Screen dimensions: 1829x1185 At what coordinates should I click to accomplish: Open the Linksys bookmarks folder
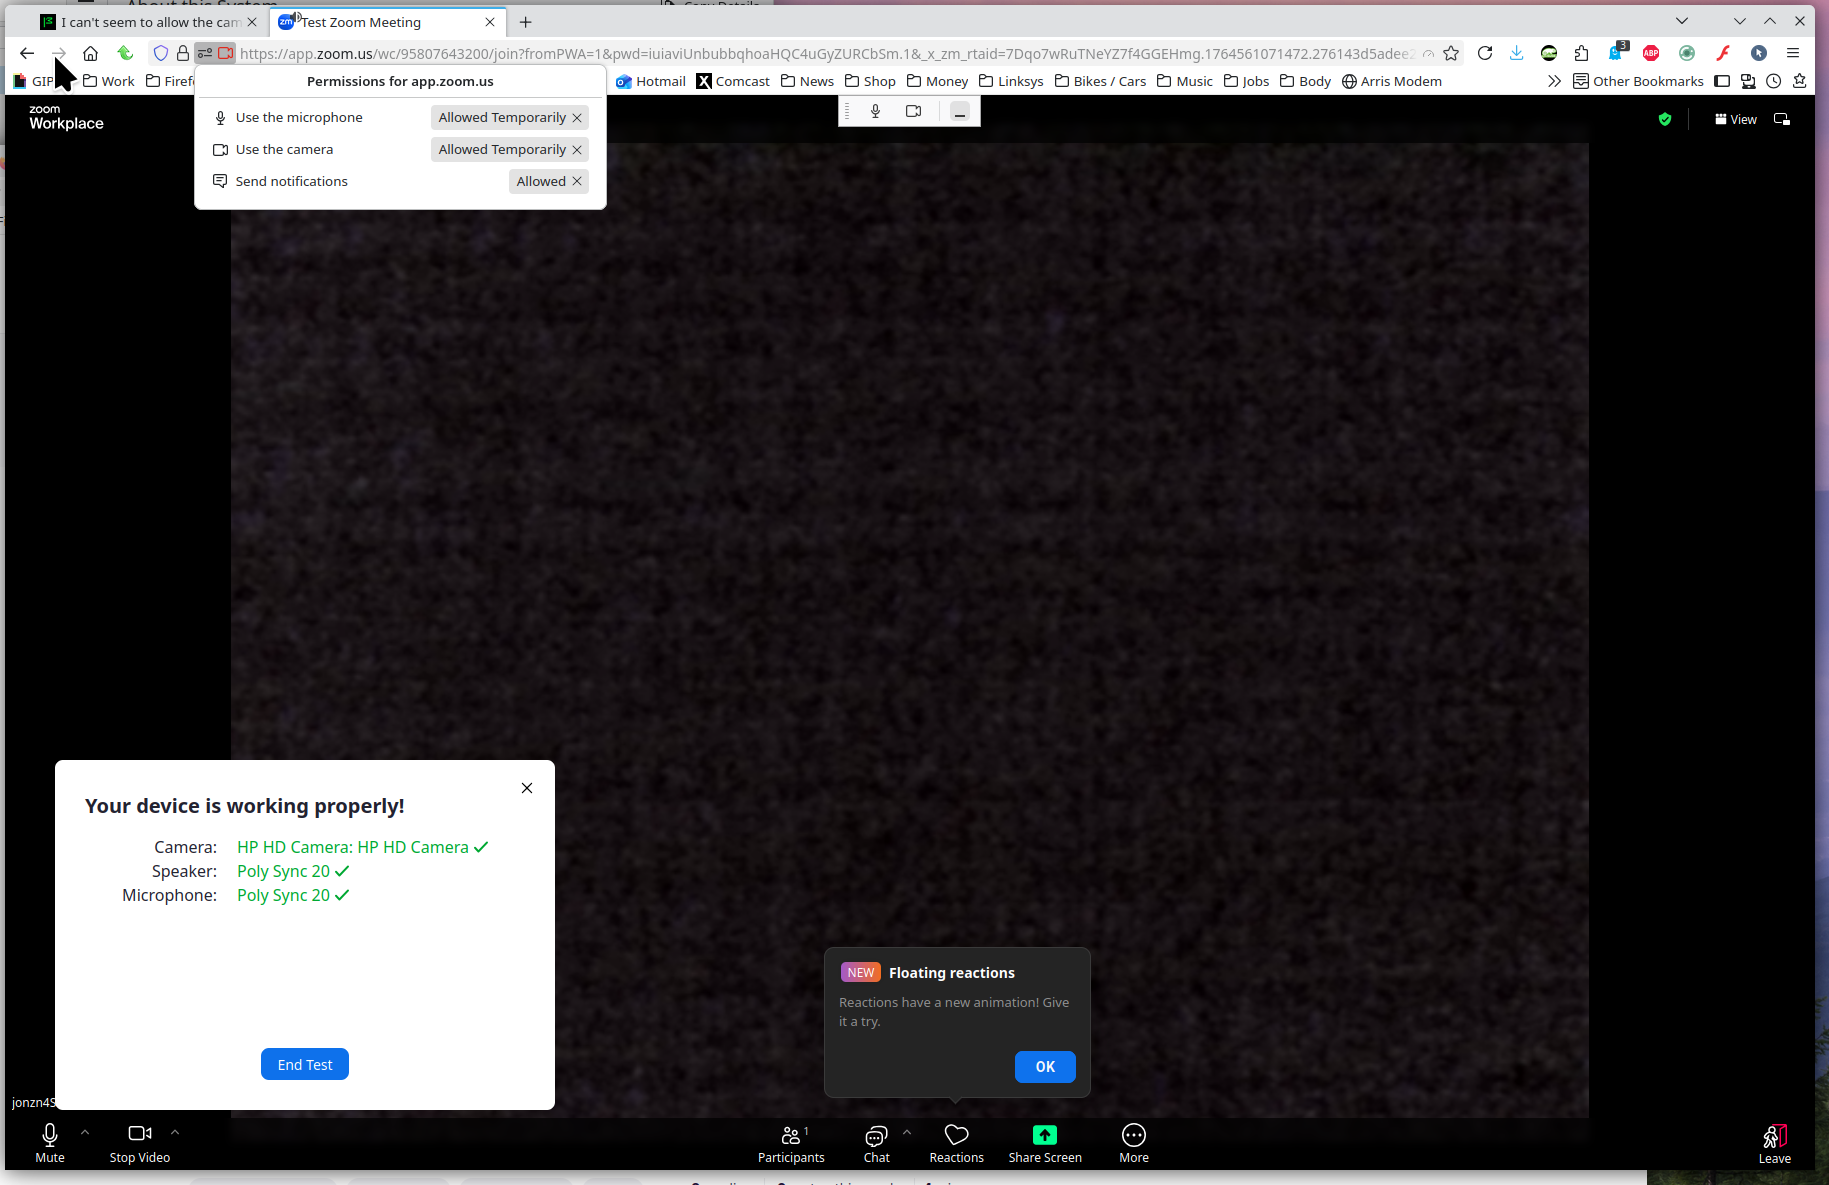(x=1011, y=81)
